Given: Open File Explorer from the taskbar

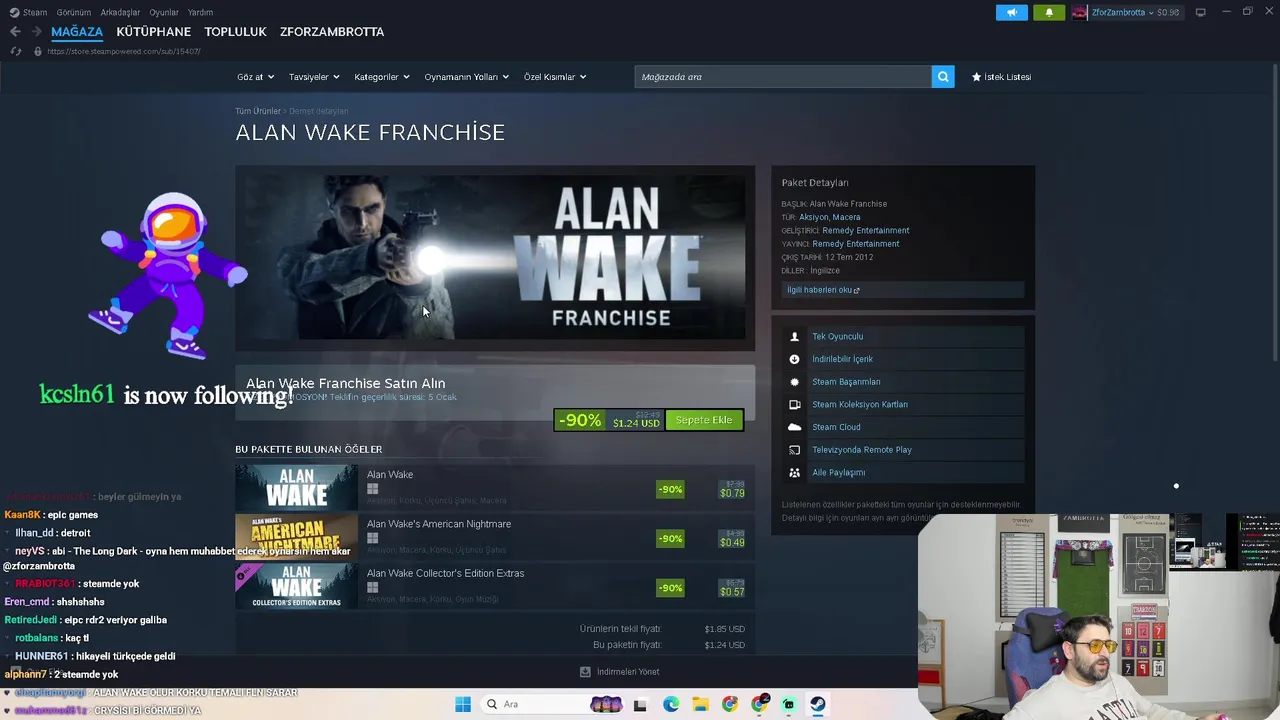Looking at the screenshot, I should (x=700, y=704).
